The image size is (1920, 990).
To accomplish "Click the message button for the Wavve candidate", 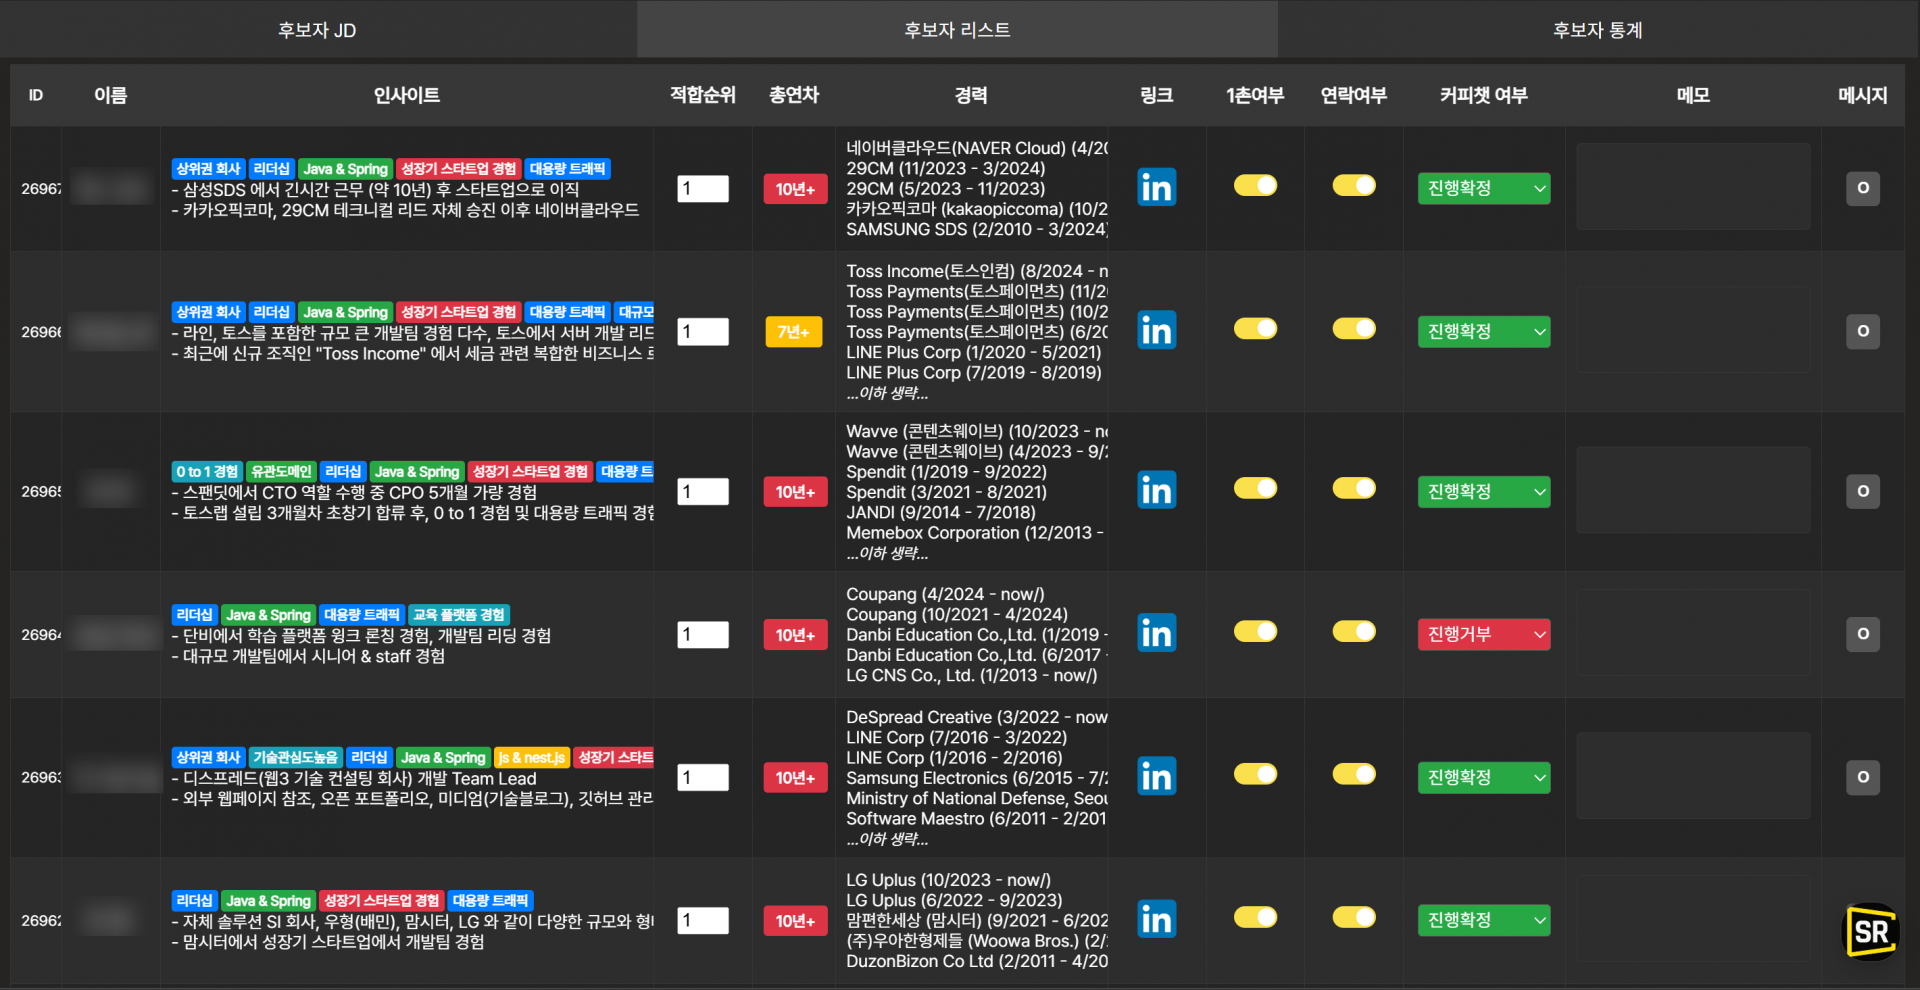I will [1862, 491].
